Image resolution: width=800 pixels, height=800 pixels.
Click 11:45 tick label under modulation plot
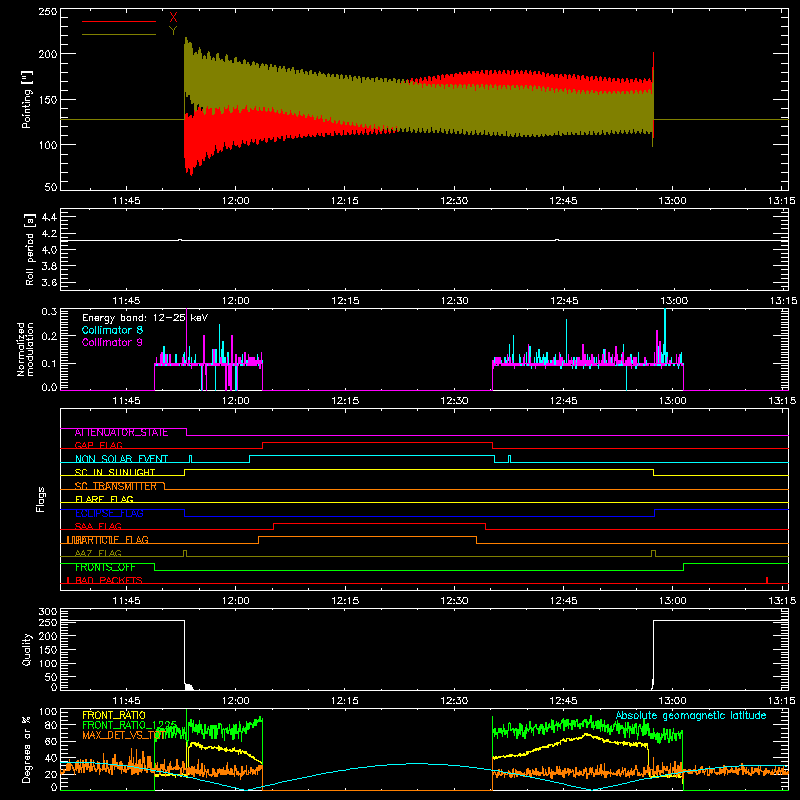[126, 401]
